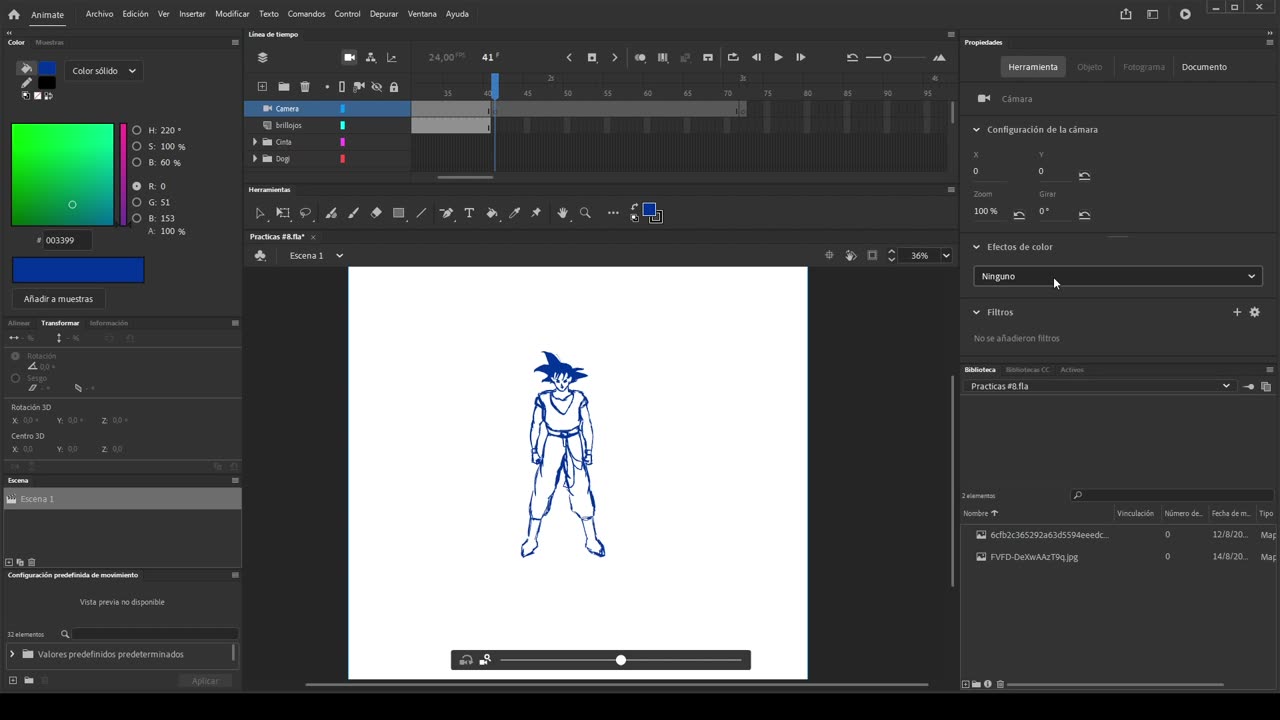Click the on-stage camera zoom slider
Screen dimensions: 1280x720
point(621,660)
